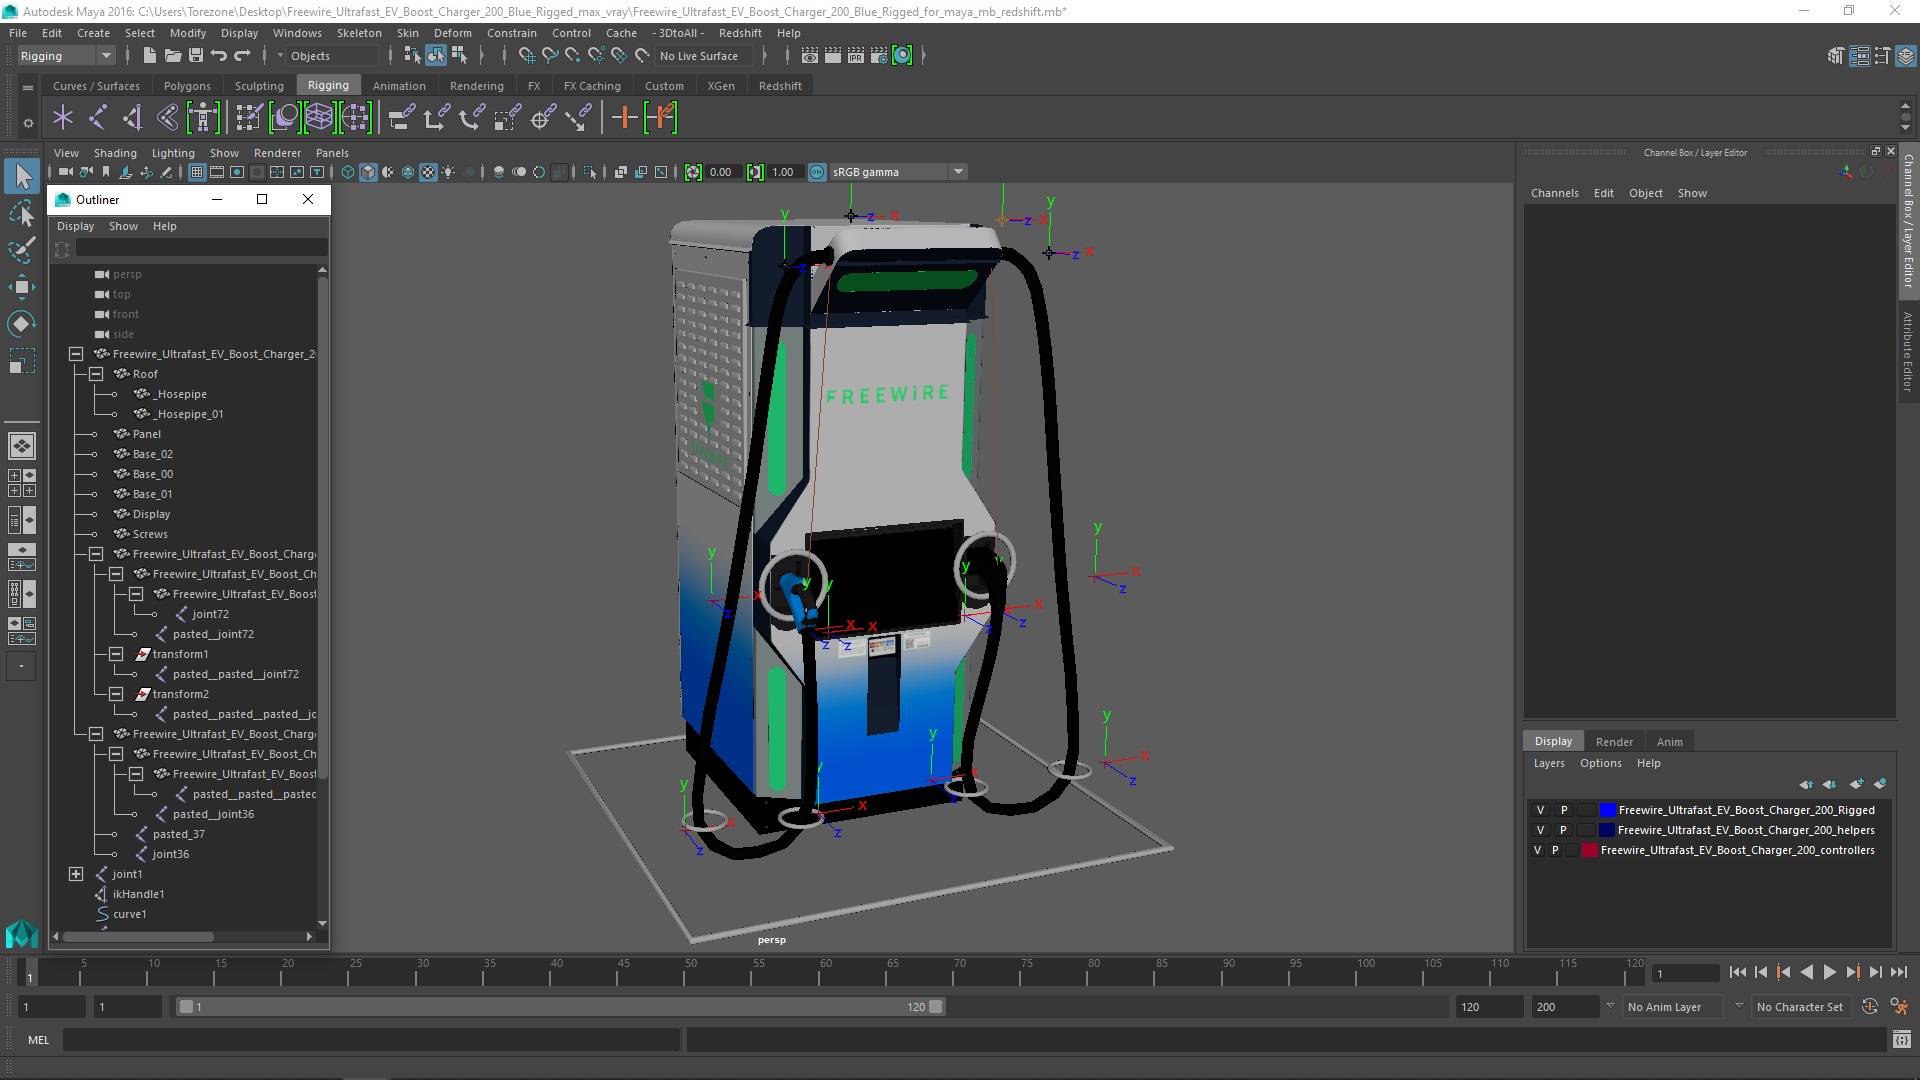Switch to the Animation shelf tab
Screen dimensions: 1920x1080
coord(399,86)
